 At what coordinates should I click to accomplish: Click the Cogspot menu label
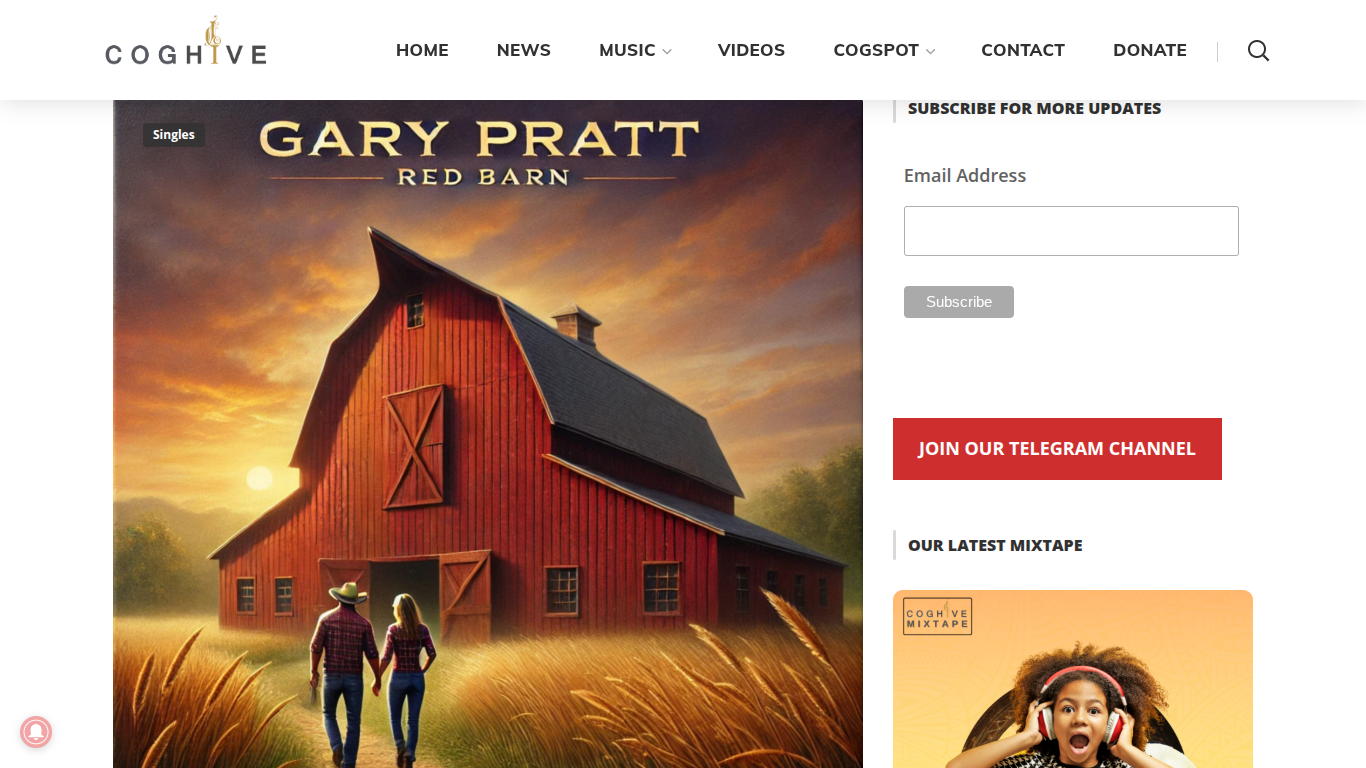pyautogui.click(x=876, y=50)
